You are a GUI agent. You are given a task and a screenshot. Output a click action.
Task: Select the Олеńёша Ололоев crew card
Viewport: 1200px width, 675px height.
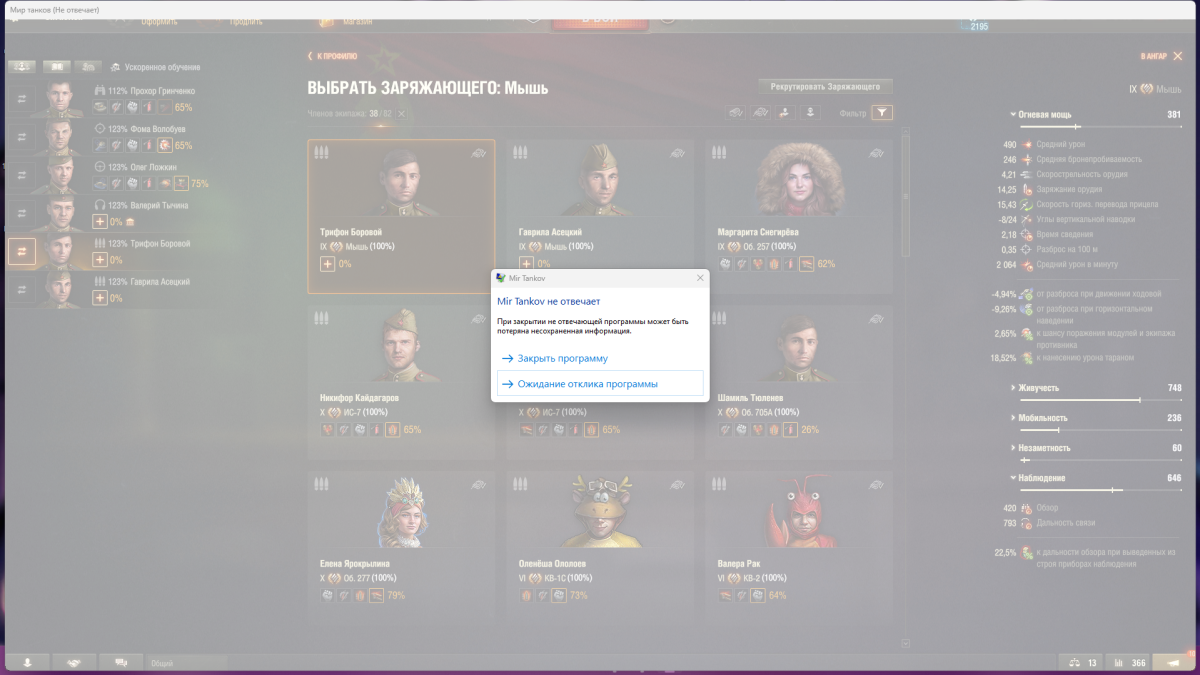[600, 547]
